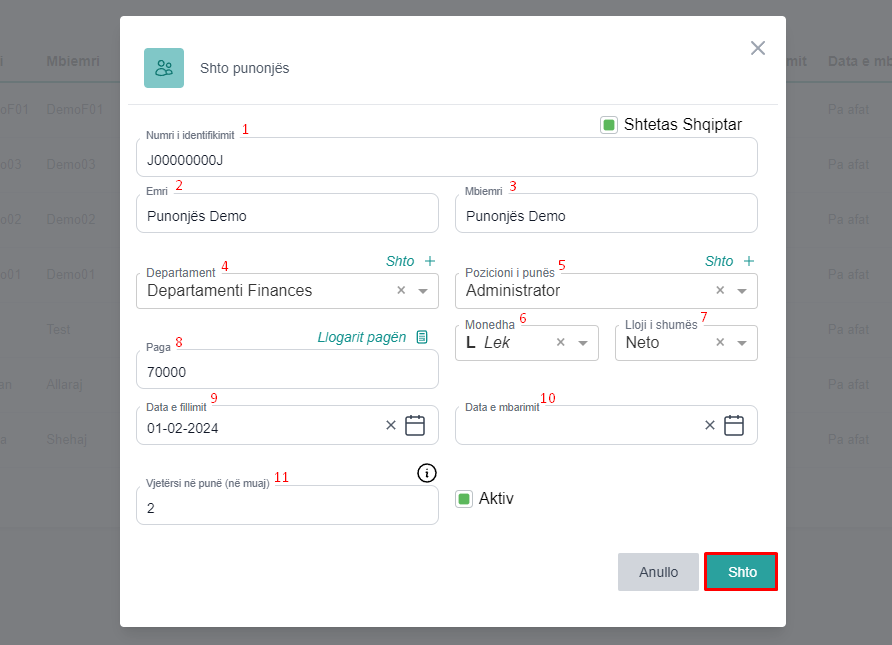This screenshot has height=645, width=892.
Task: Clear the Monedha Lek selection
Action: (561, 343)
